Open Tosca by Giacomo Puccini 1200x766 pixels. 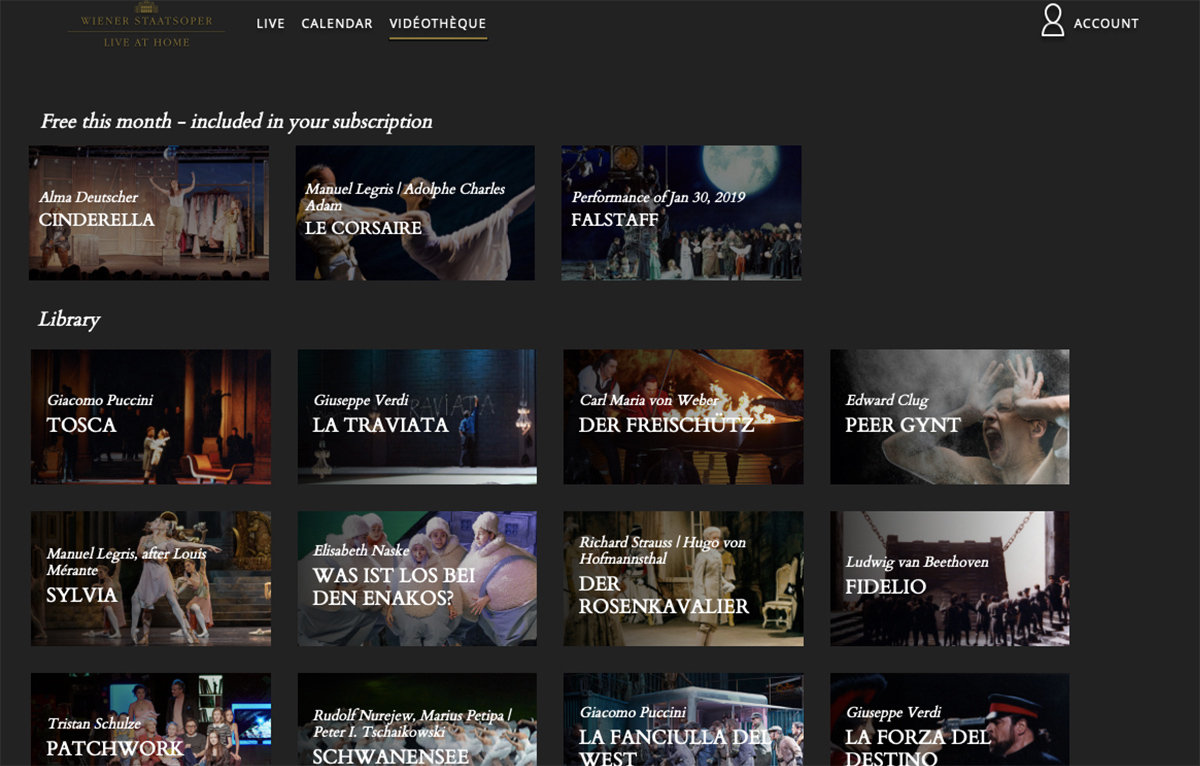[151, 417]
